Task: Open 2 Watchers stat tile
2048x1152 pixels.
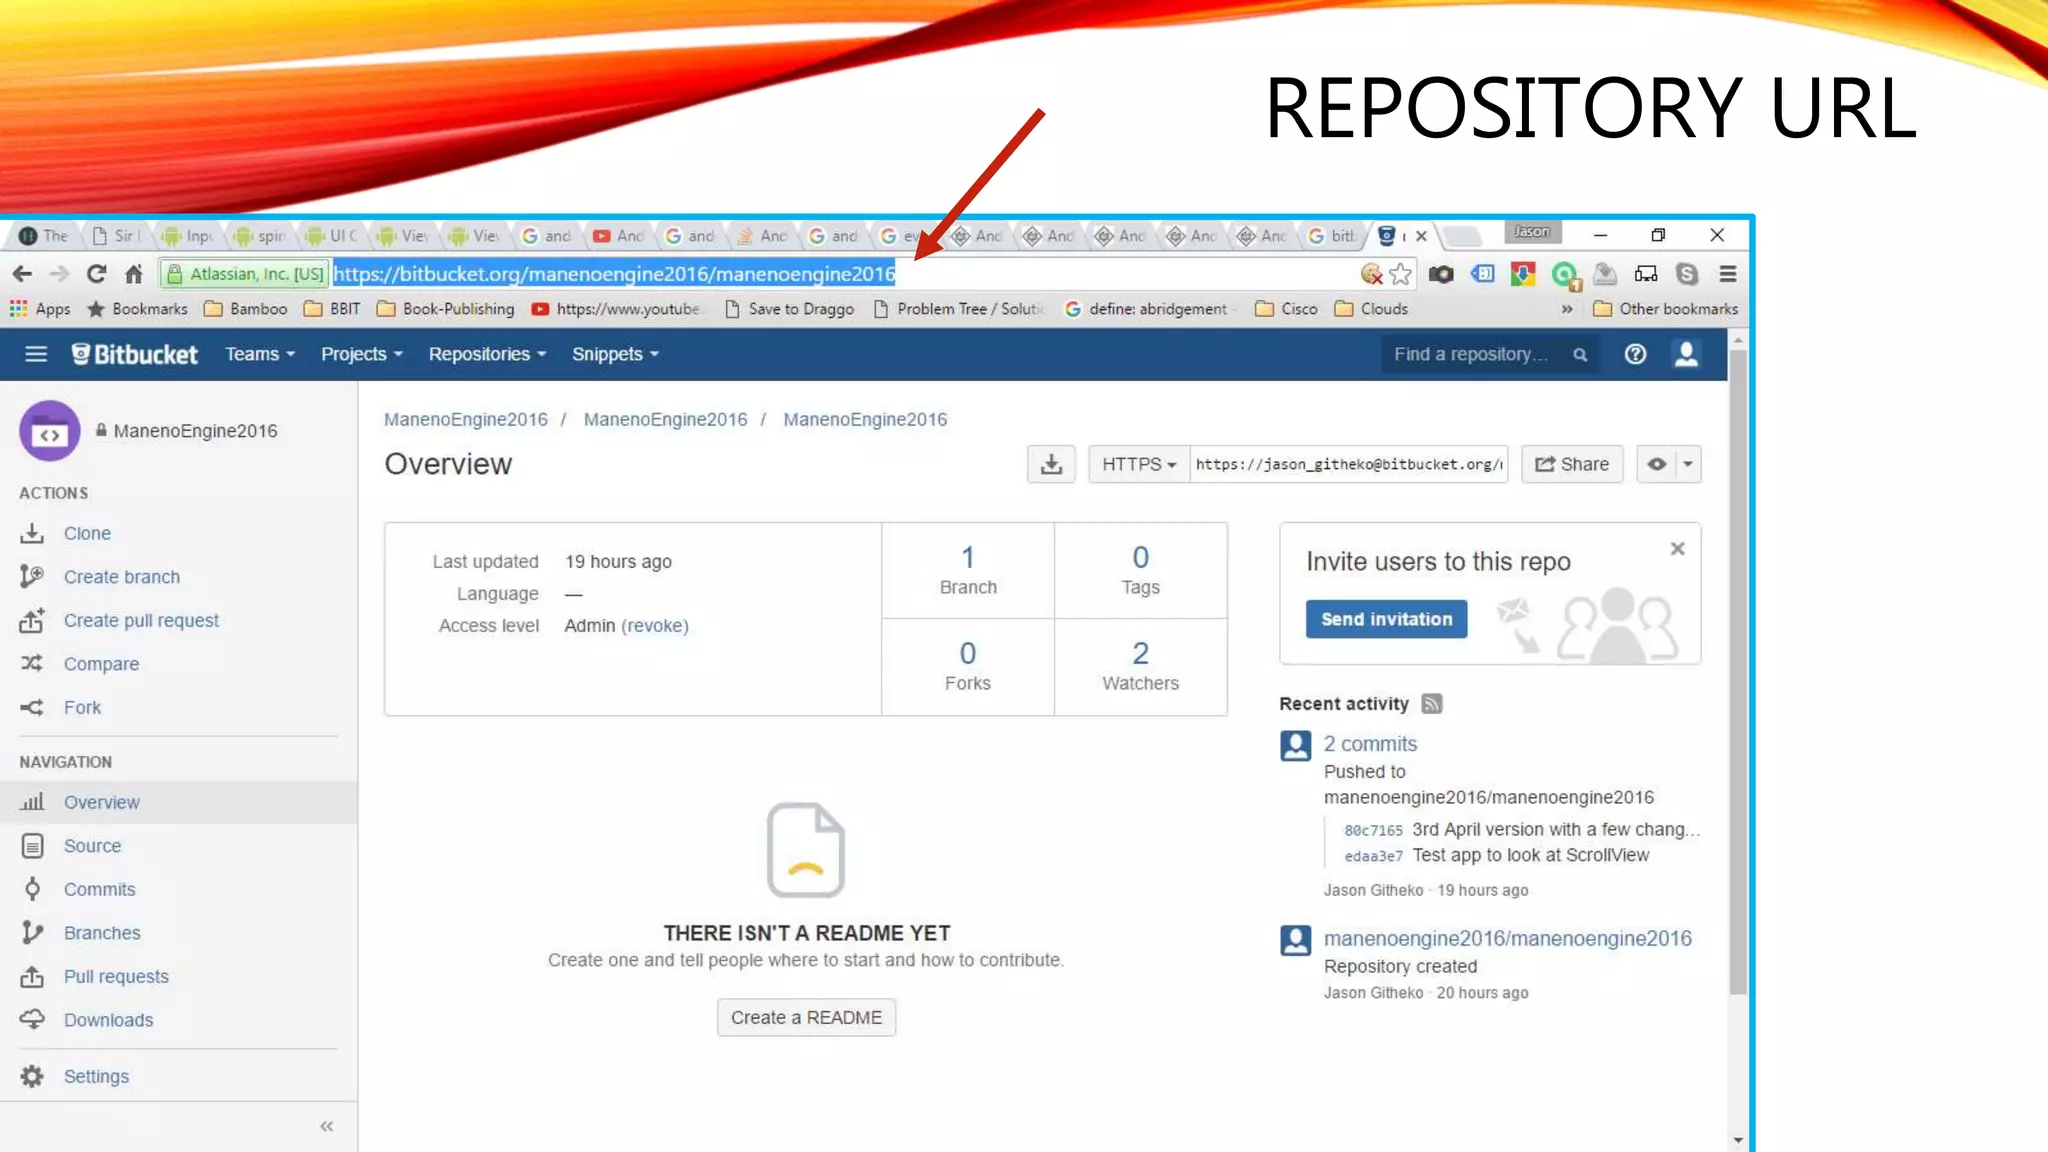Action: point(1140,667)
